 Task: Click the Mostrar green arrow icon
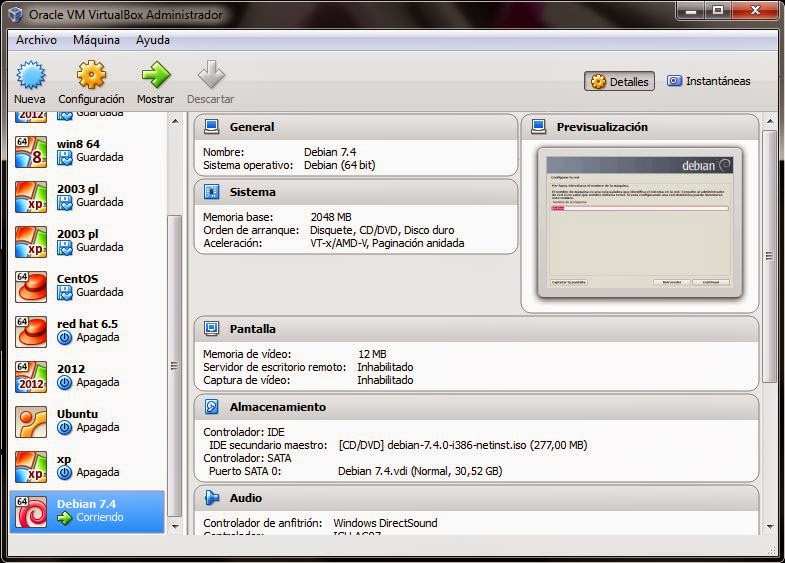[x=156, y=75]
